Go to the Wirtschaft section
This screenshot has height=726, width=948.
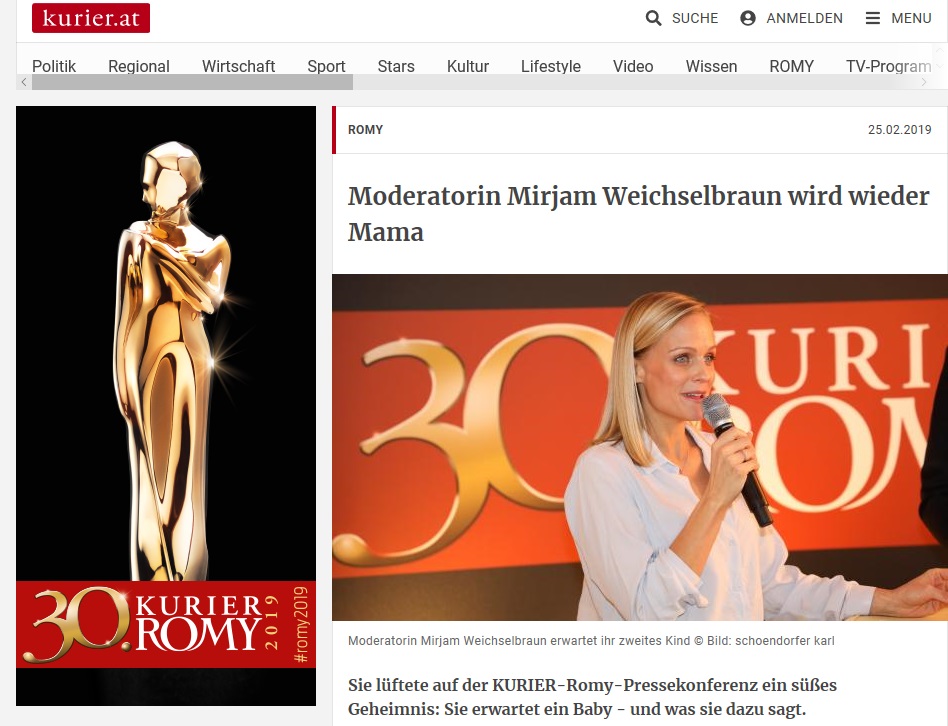tap(238, 66)
